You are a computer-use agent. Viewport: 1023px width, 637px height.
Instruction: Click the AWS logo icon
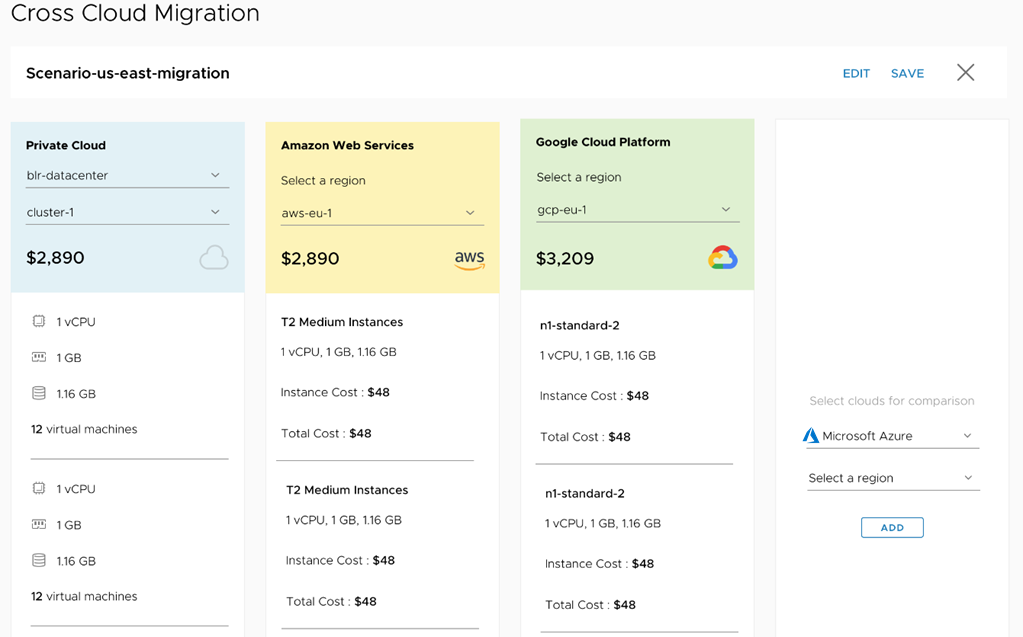pyautogui.click(x=469, y=259)
